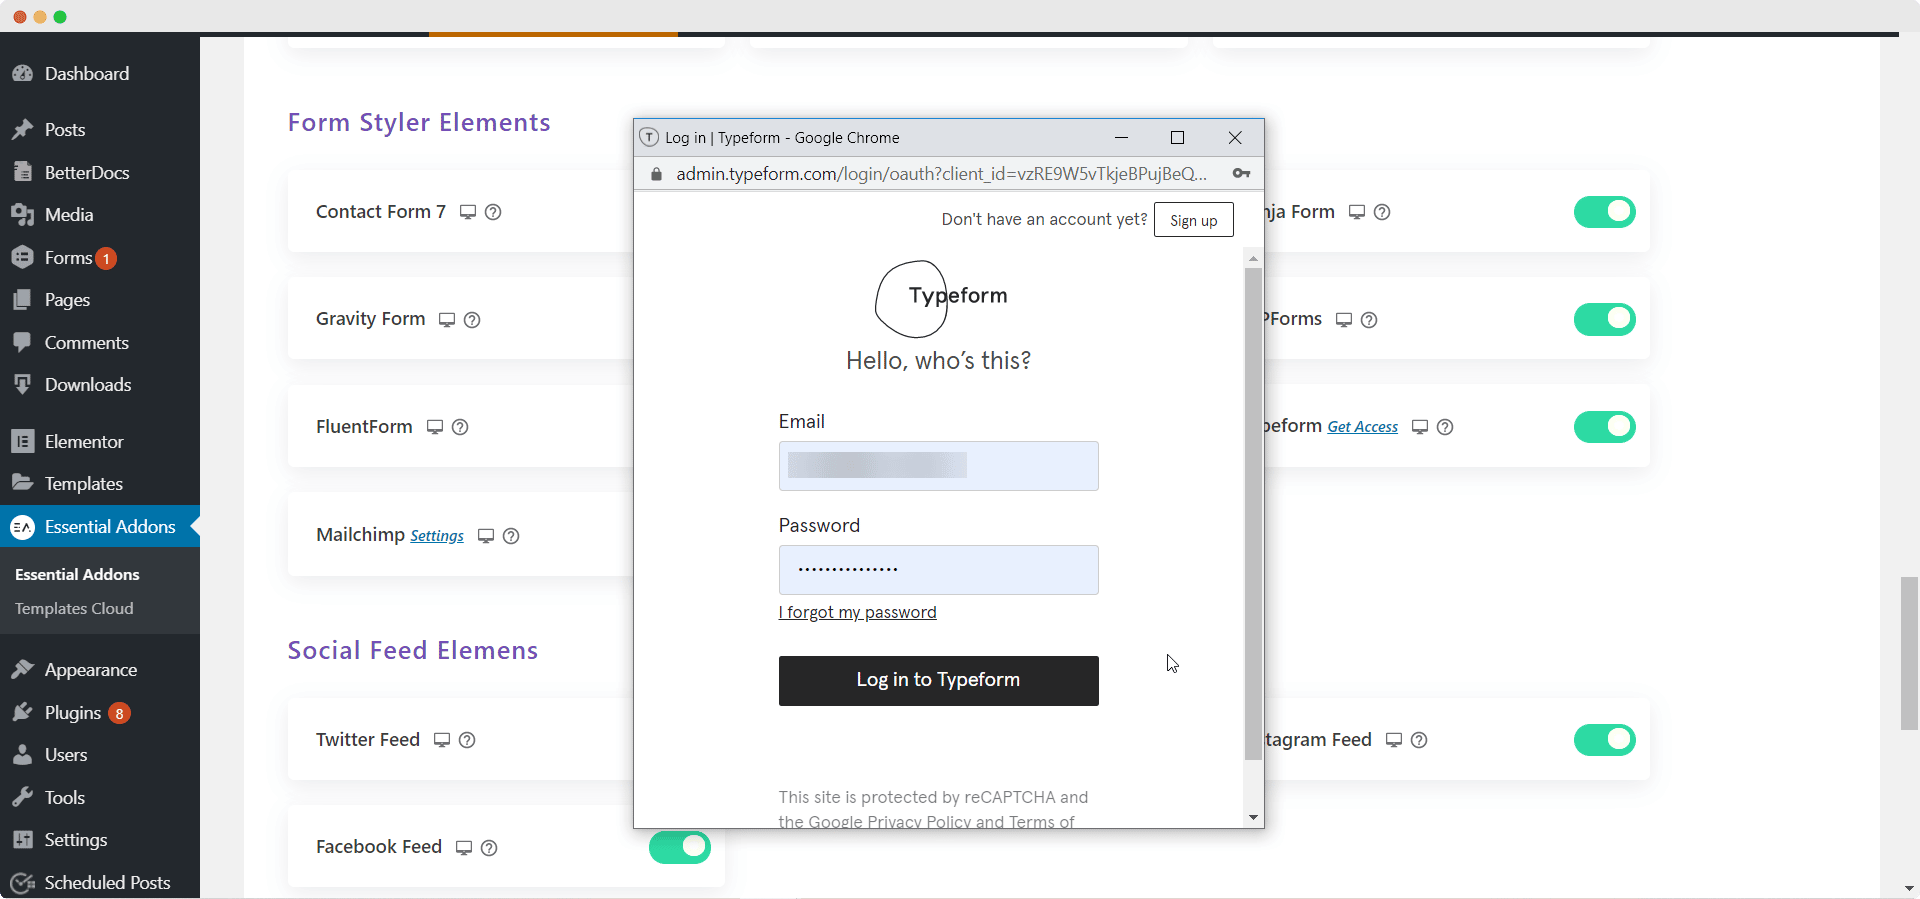The width and height of the screenshot is (1920, 899).
Task: Open Scheduled Posts menu item
Action: click(100, 883)
